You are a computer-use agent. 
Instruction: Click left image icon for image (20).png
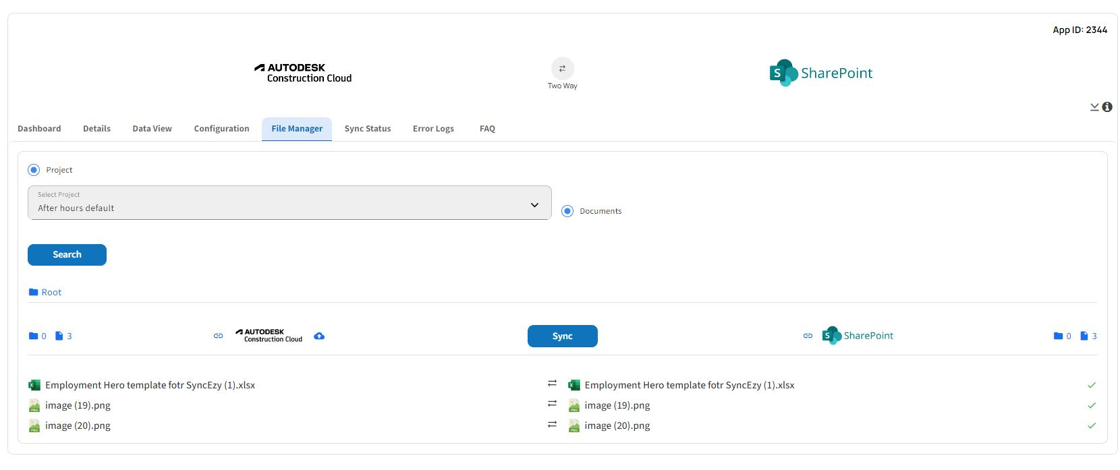[34, 426]
